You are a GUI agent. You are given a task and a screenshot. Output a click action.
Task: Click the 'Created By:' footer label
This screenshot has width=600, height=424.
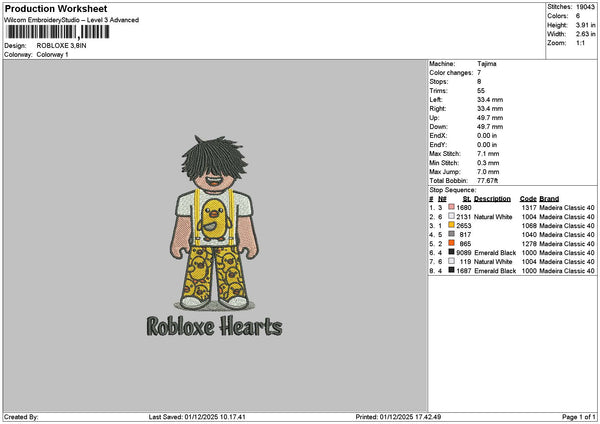click(21, 417)
